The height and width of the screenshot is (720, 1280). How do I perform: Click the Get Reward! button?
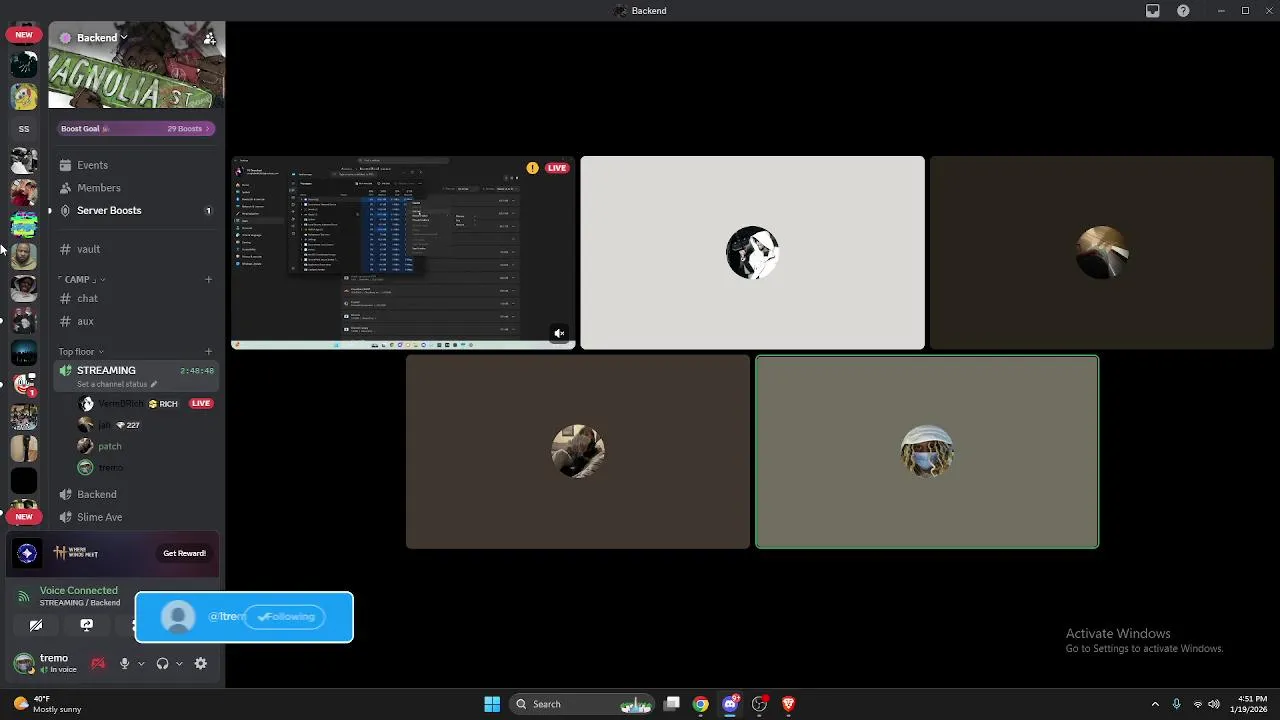[184, 554]
